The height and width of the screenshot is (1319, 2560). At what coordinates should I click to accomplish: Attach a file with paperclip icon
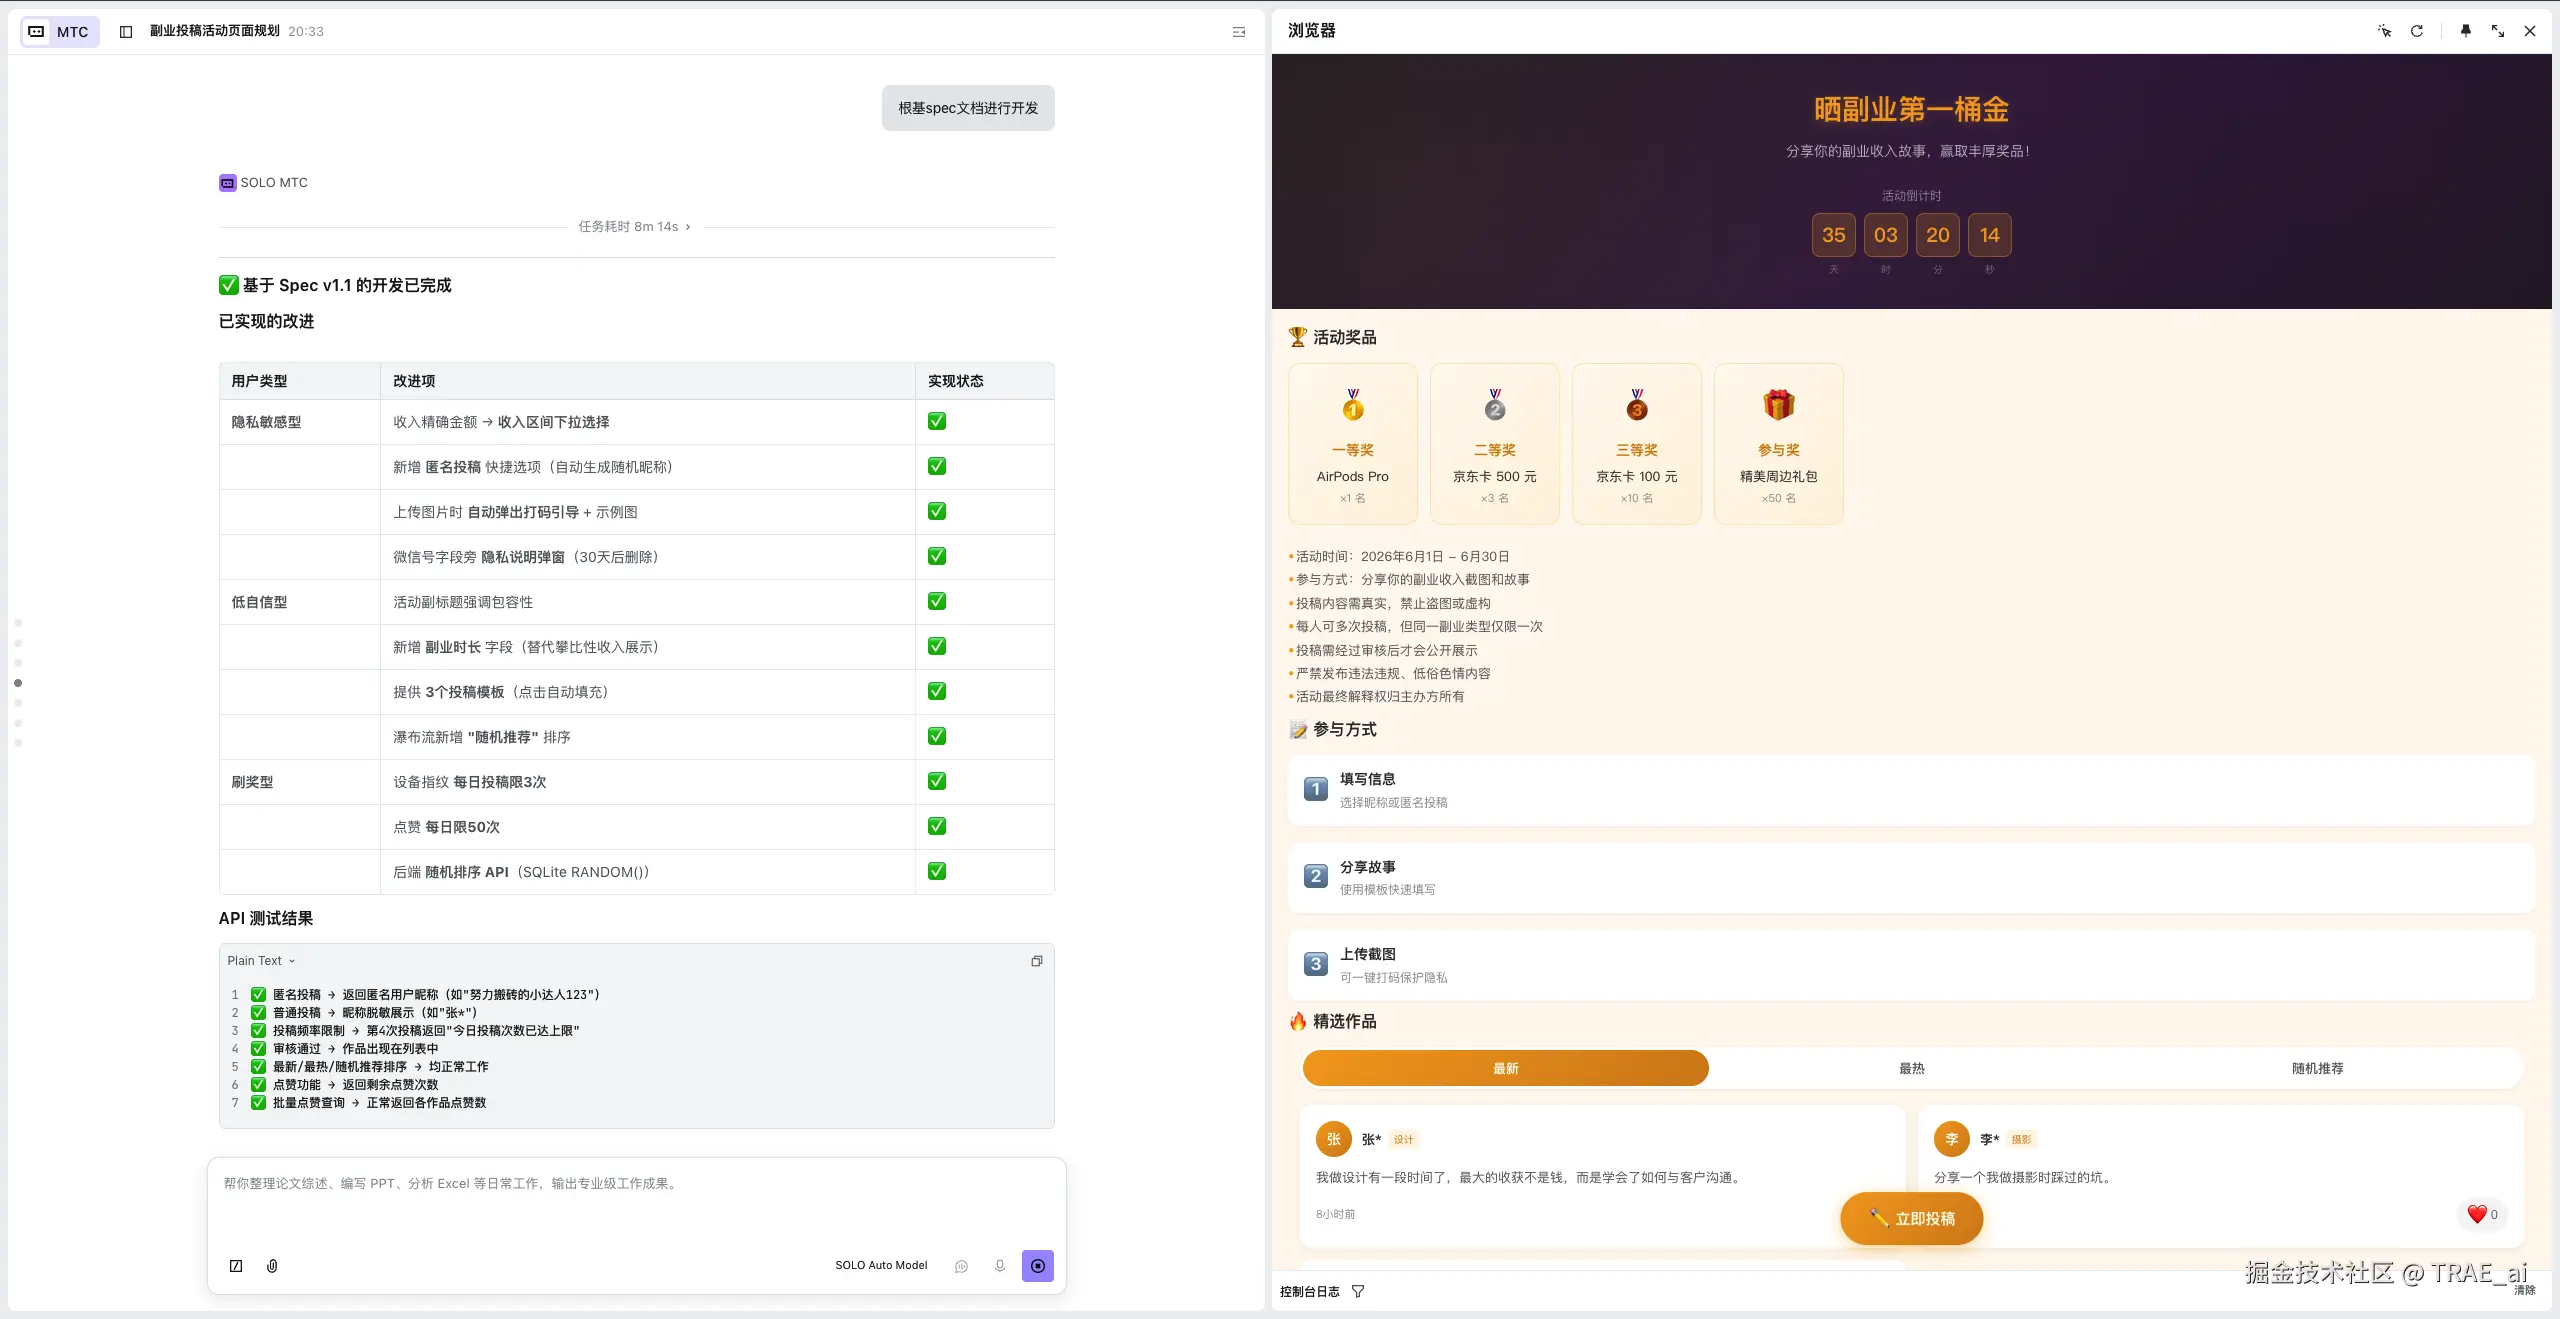272,1266
